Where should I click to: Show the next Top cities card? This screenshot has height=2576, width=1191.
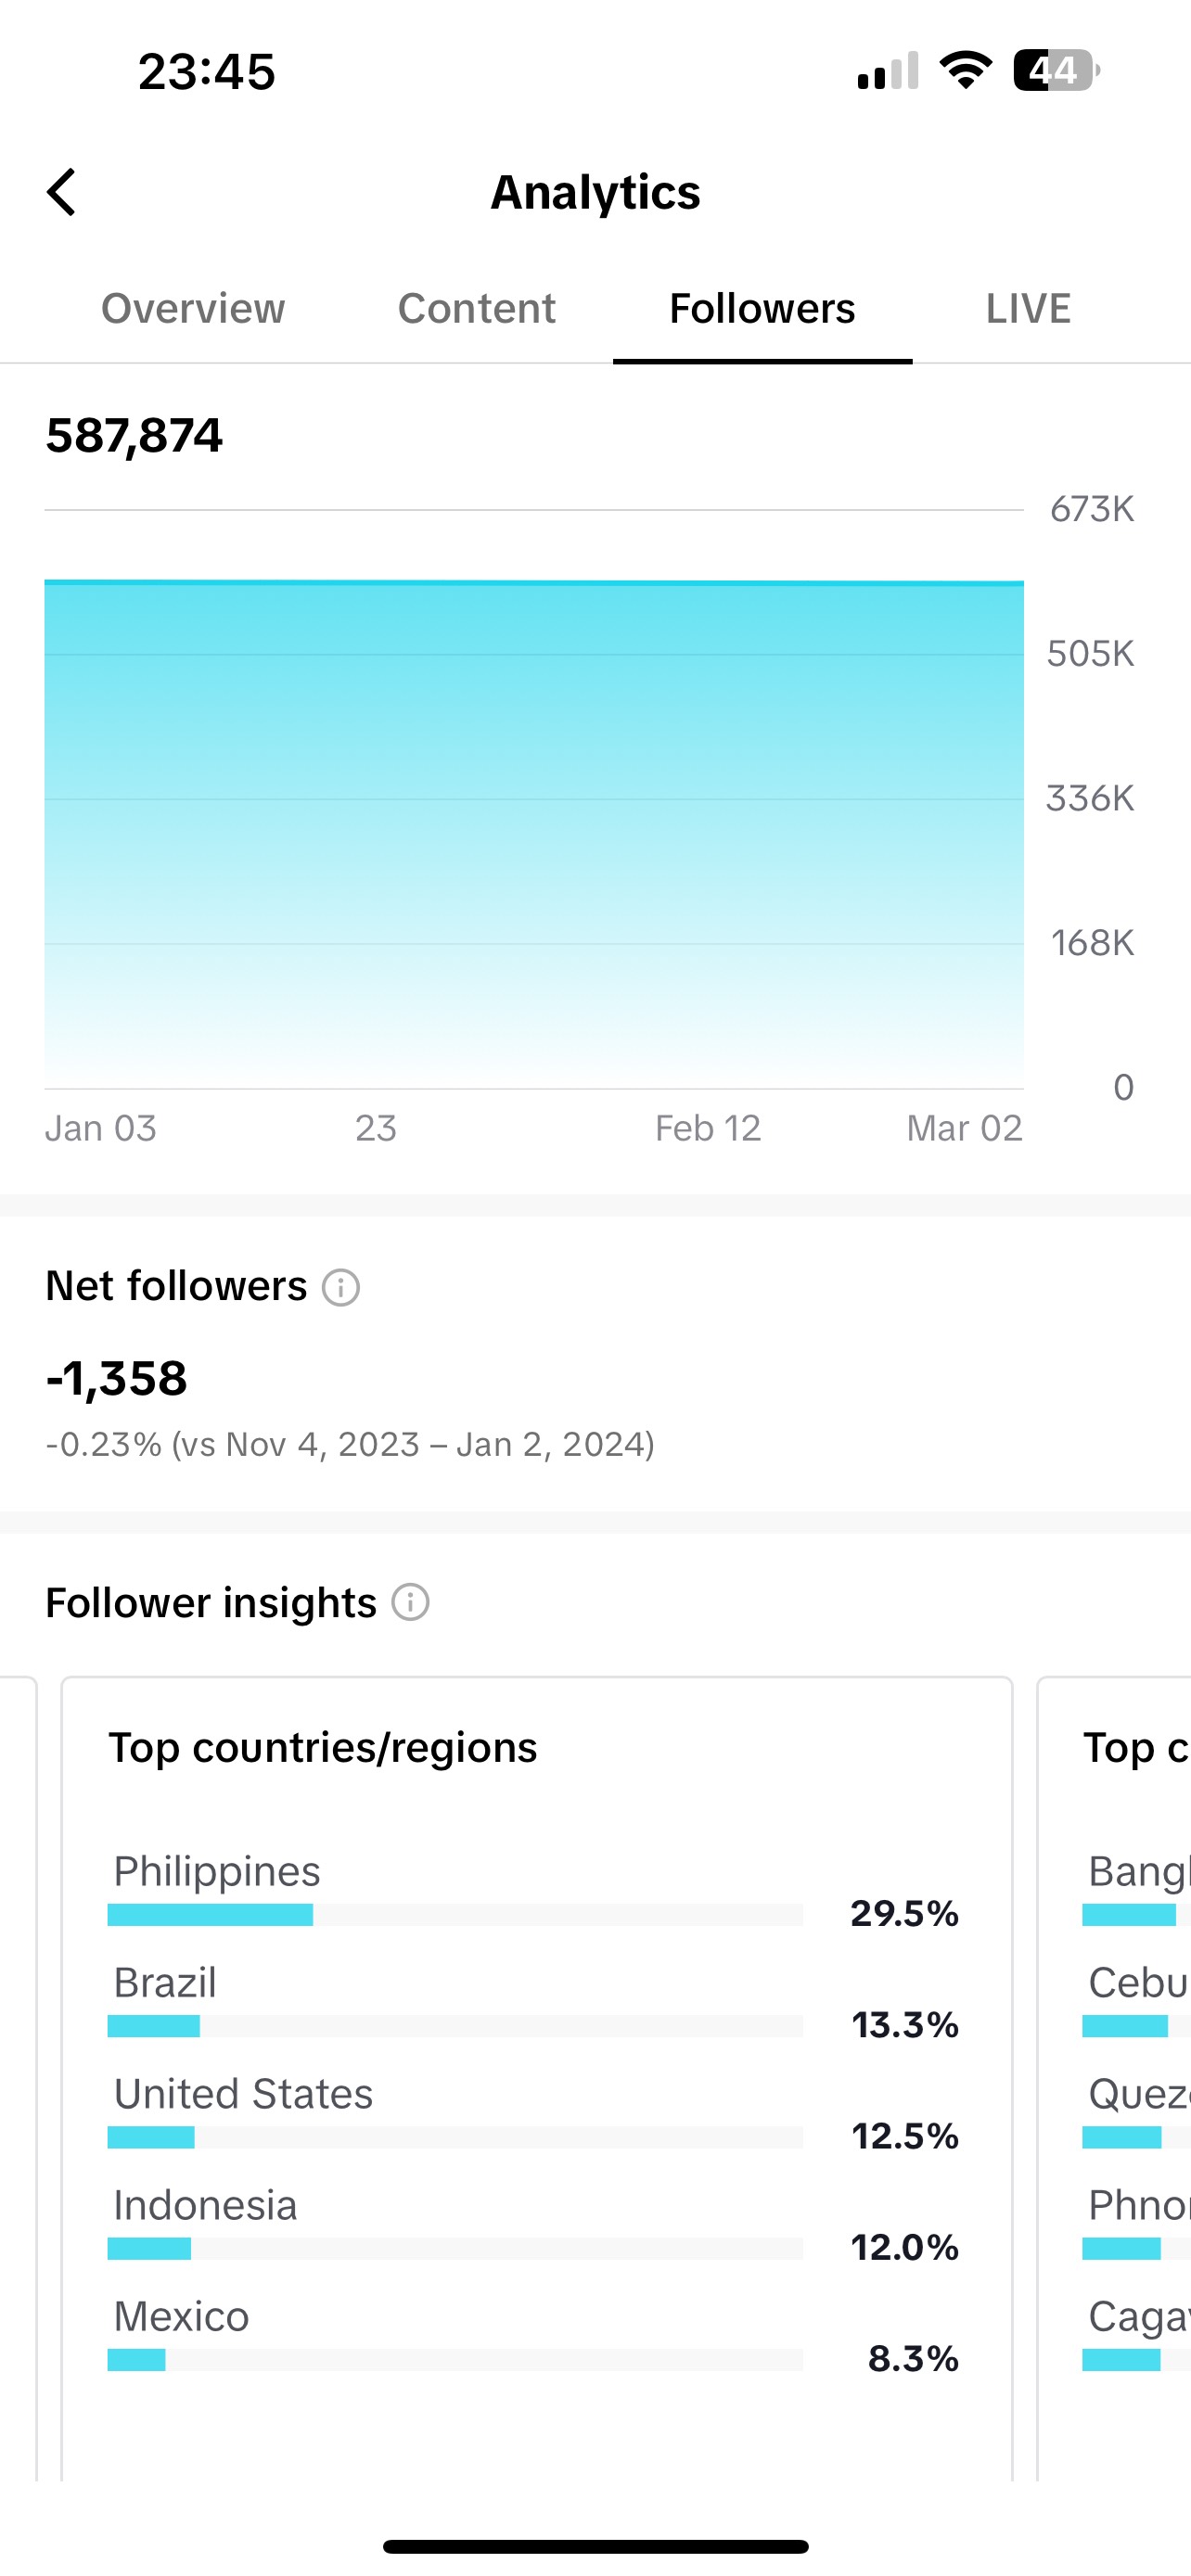pos(1114,2078)
